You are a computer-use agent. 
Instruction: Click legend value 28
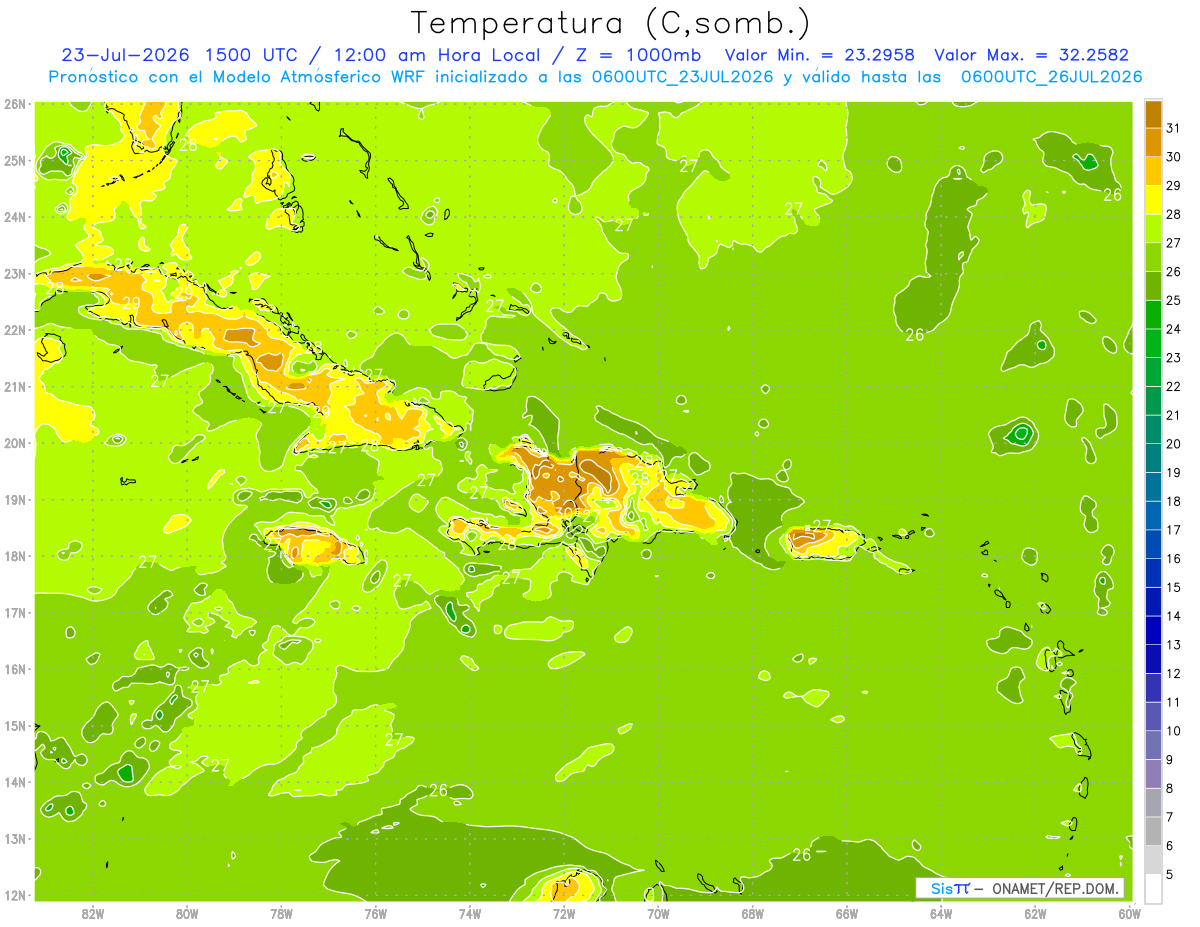[1173, 214]
